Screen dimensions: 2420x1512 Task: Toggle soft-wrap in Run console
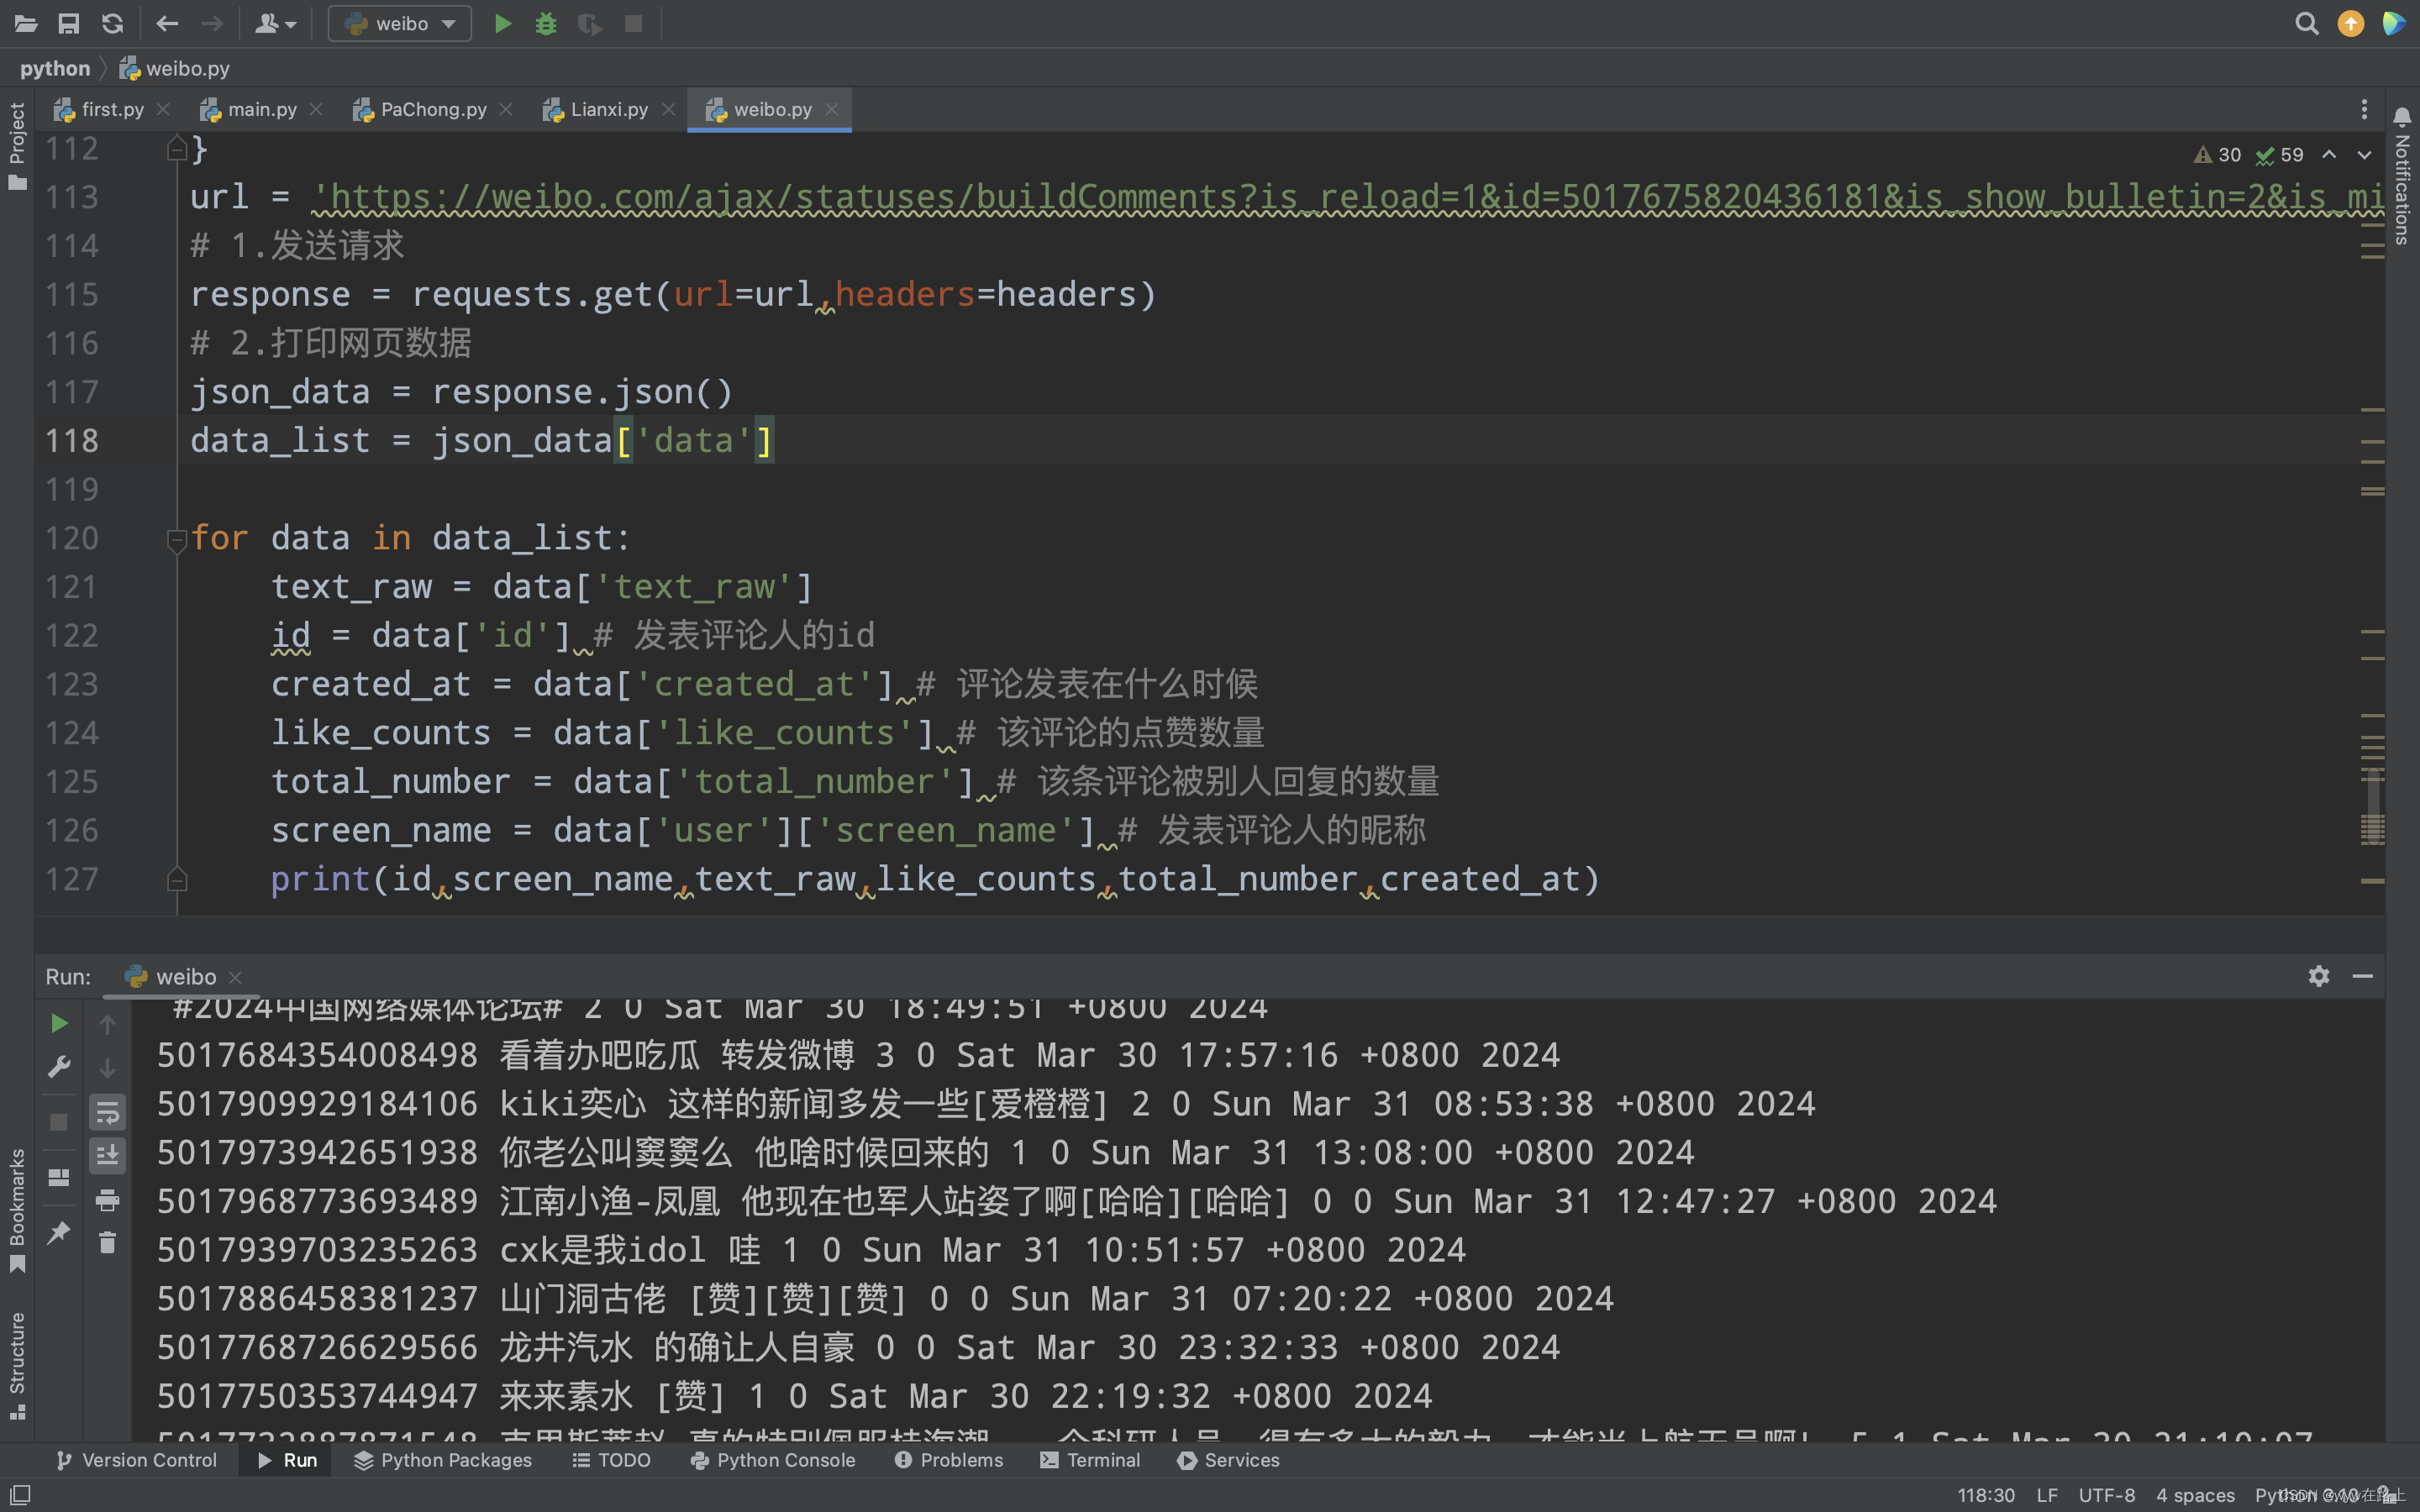[x=107, y=1112]
